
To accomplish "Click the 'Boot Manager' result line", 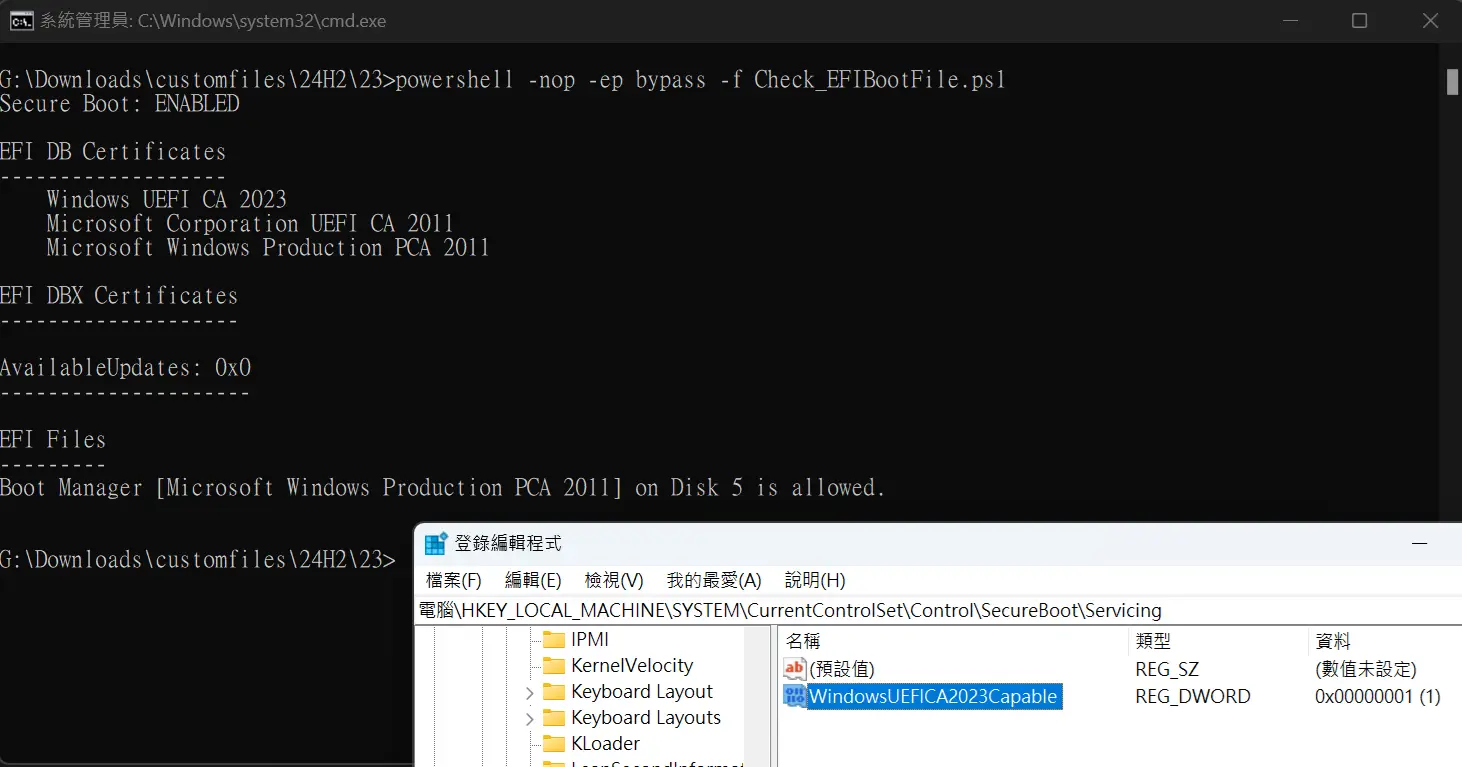I will 443,488.
